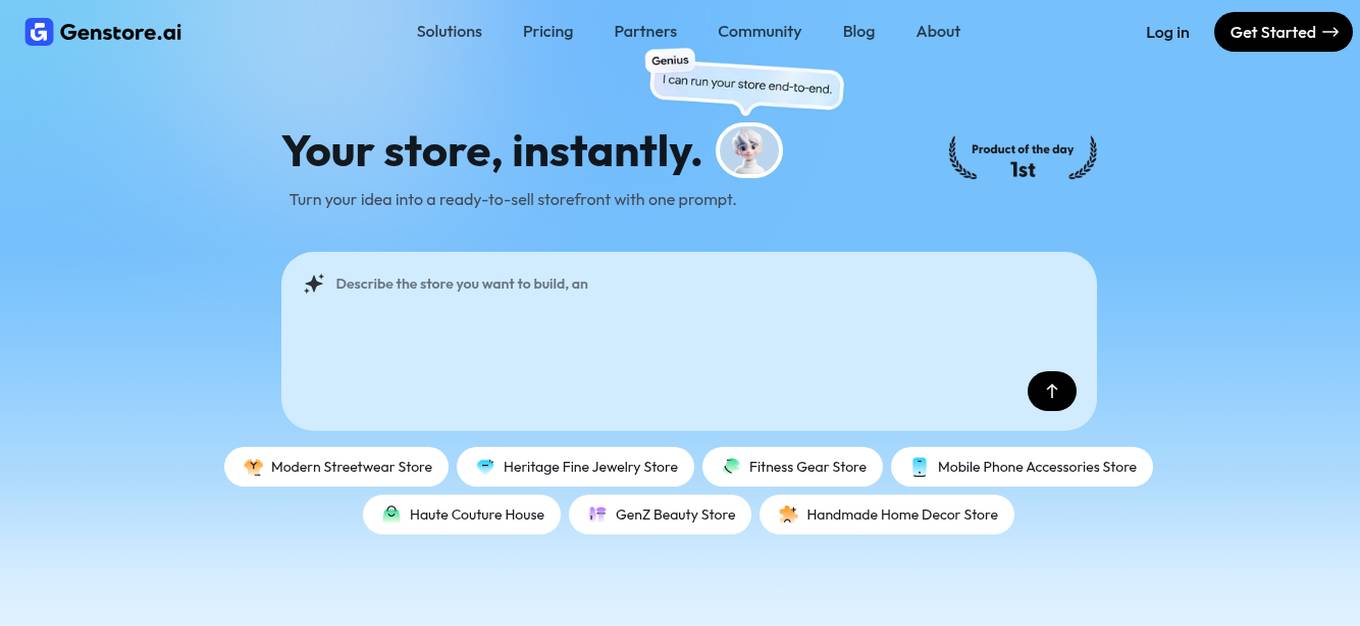Open the Partners menu
Viewport: 1360px width, 626px height.
pos(645,31)
